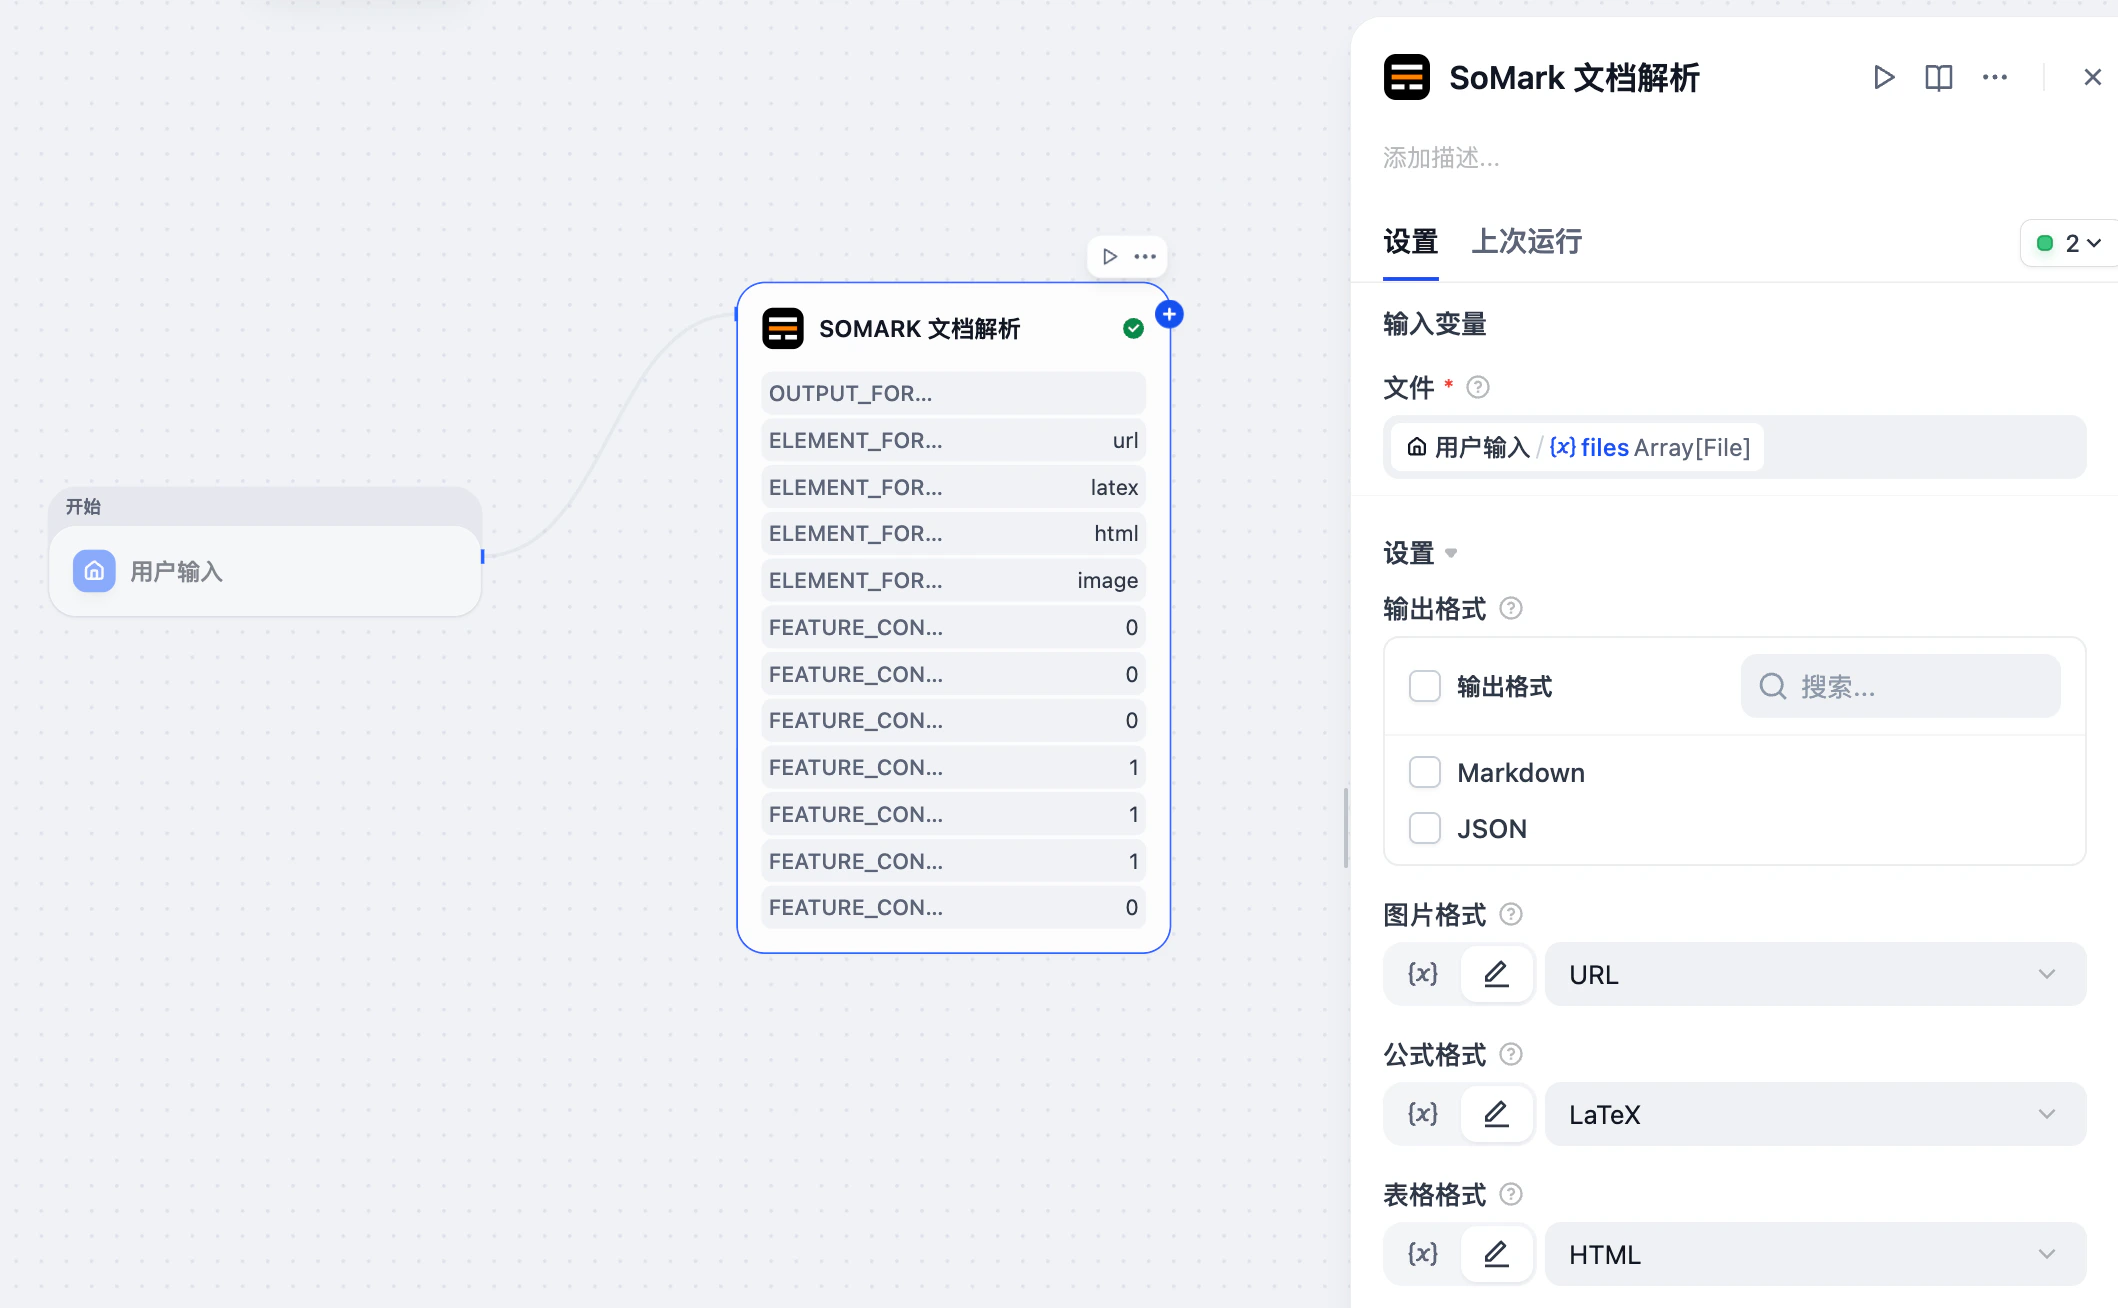This screenshot has width=2118, height=1308.
Task: Switch 表格格式 to variable mode
Action: coord(1423,1254)
